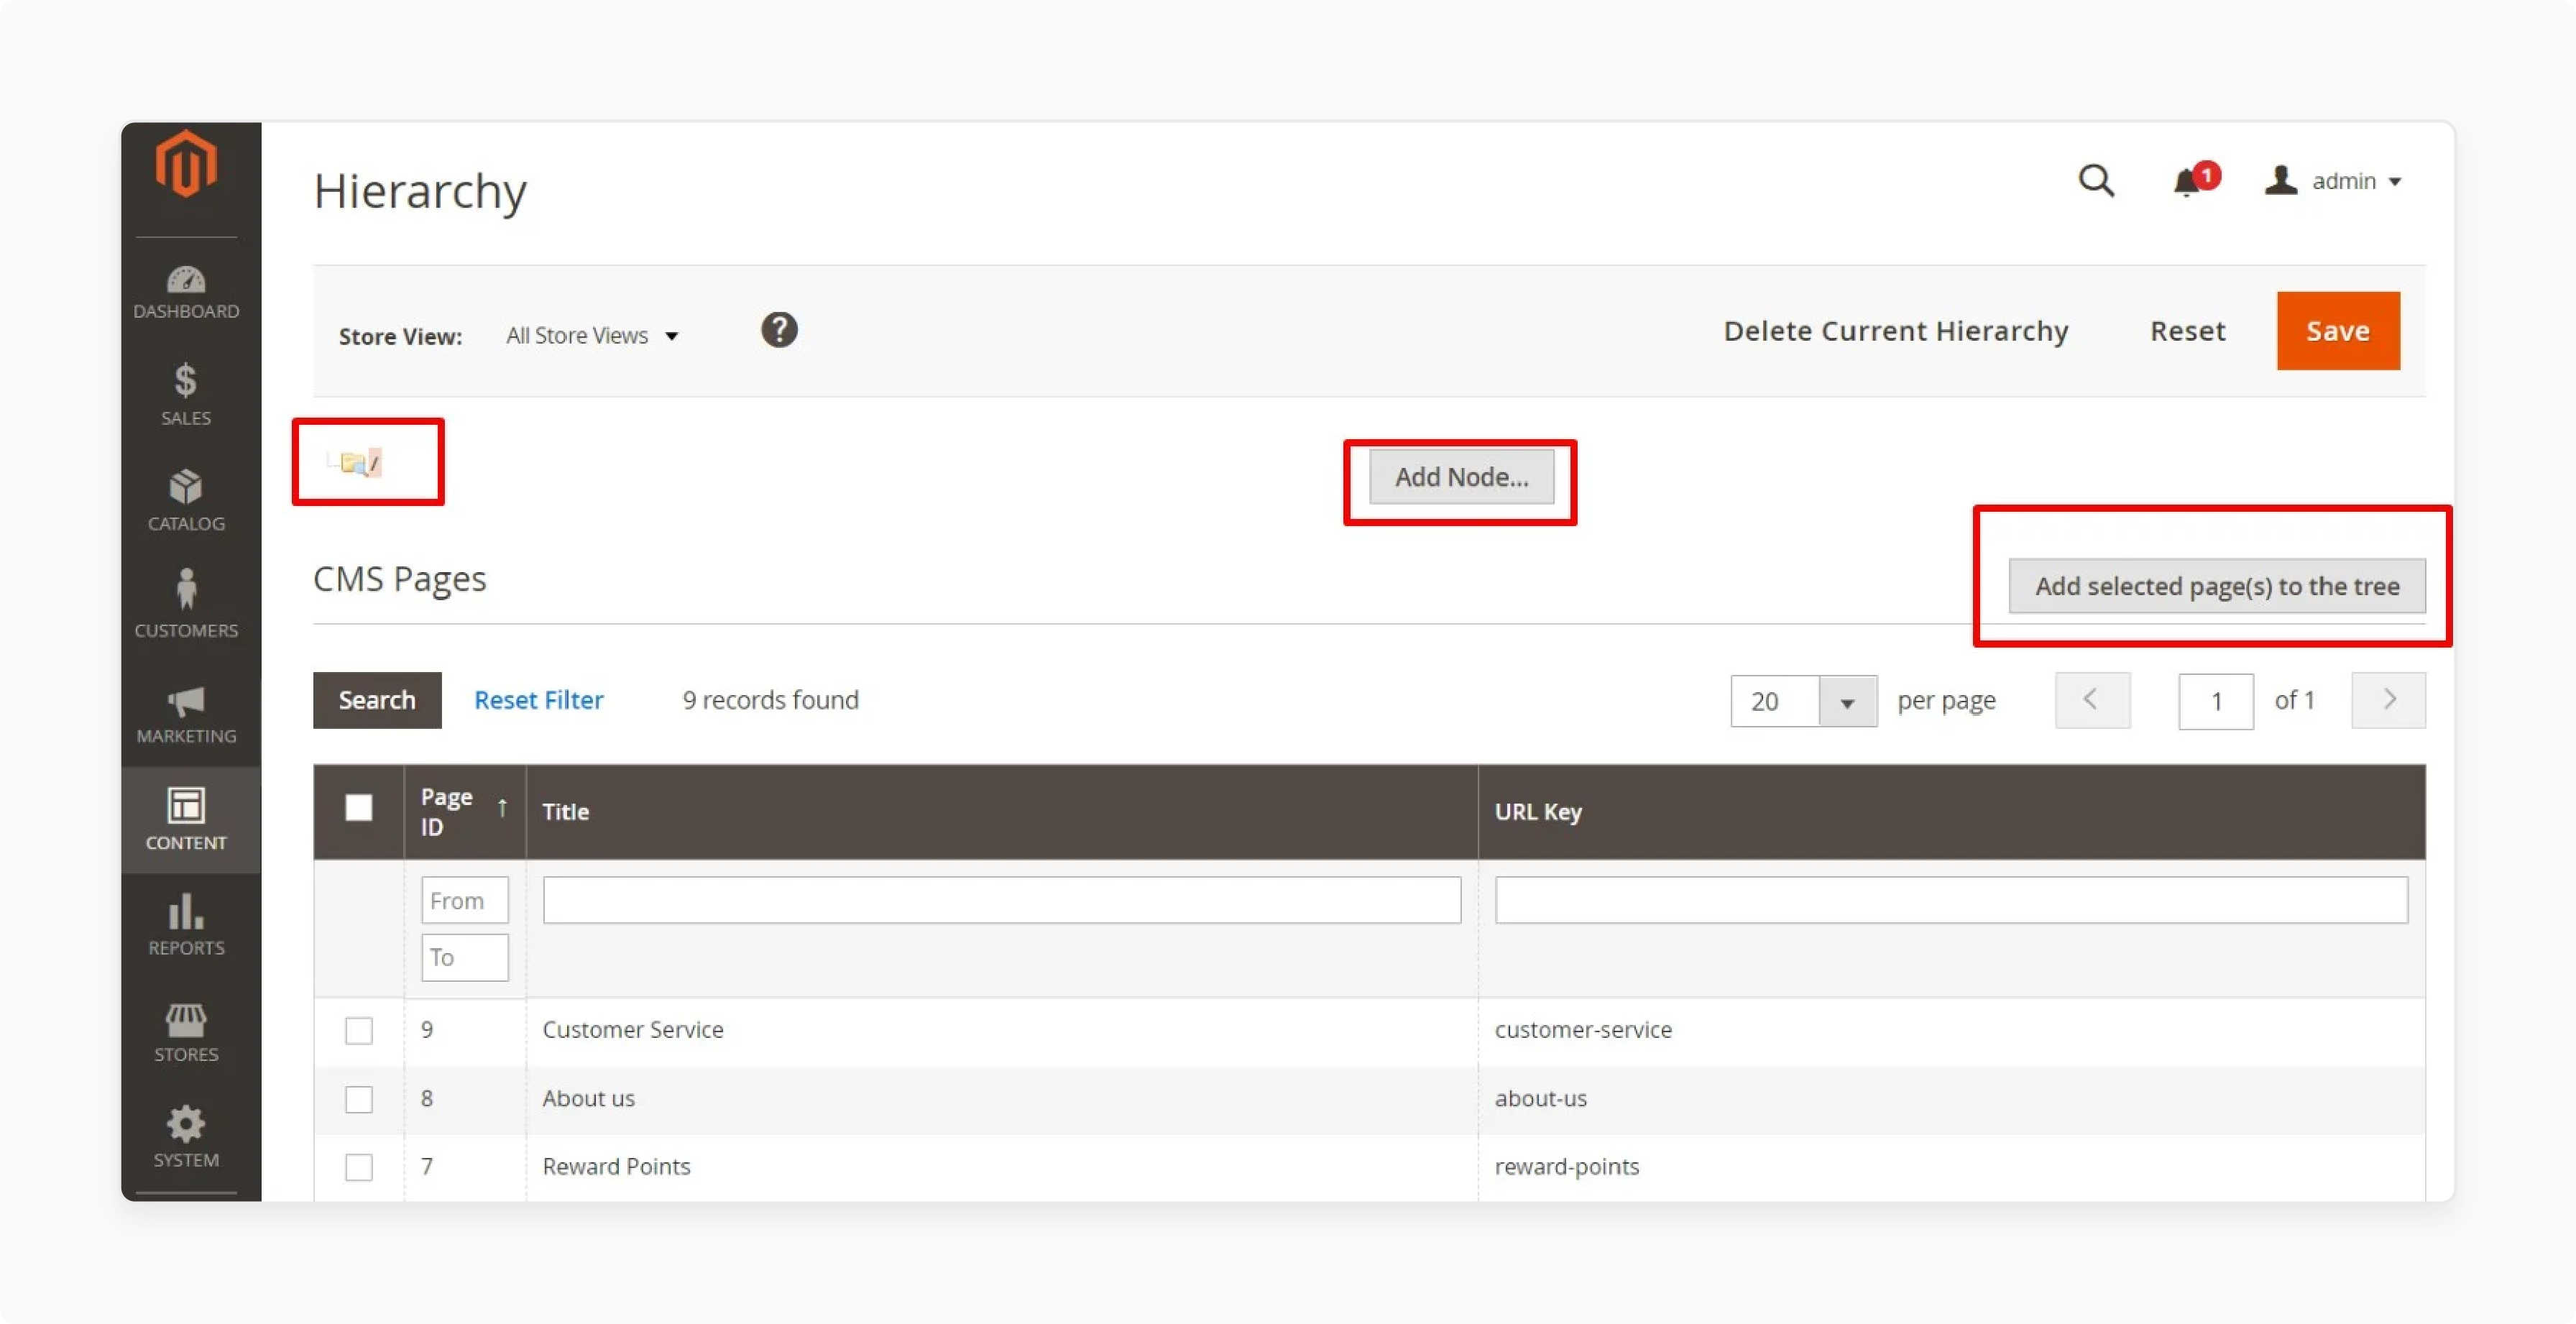Open the Reports menu
2576x1324 pixels.
click(x=186, y=925)
